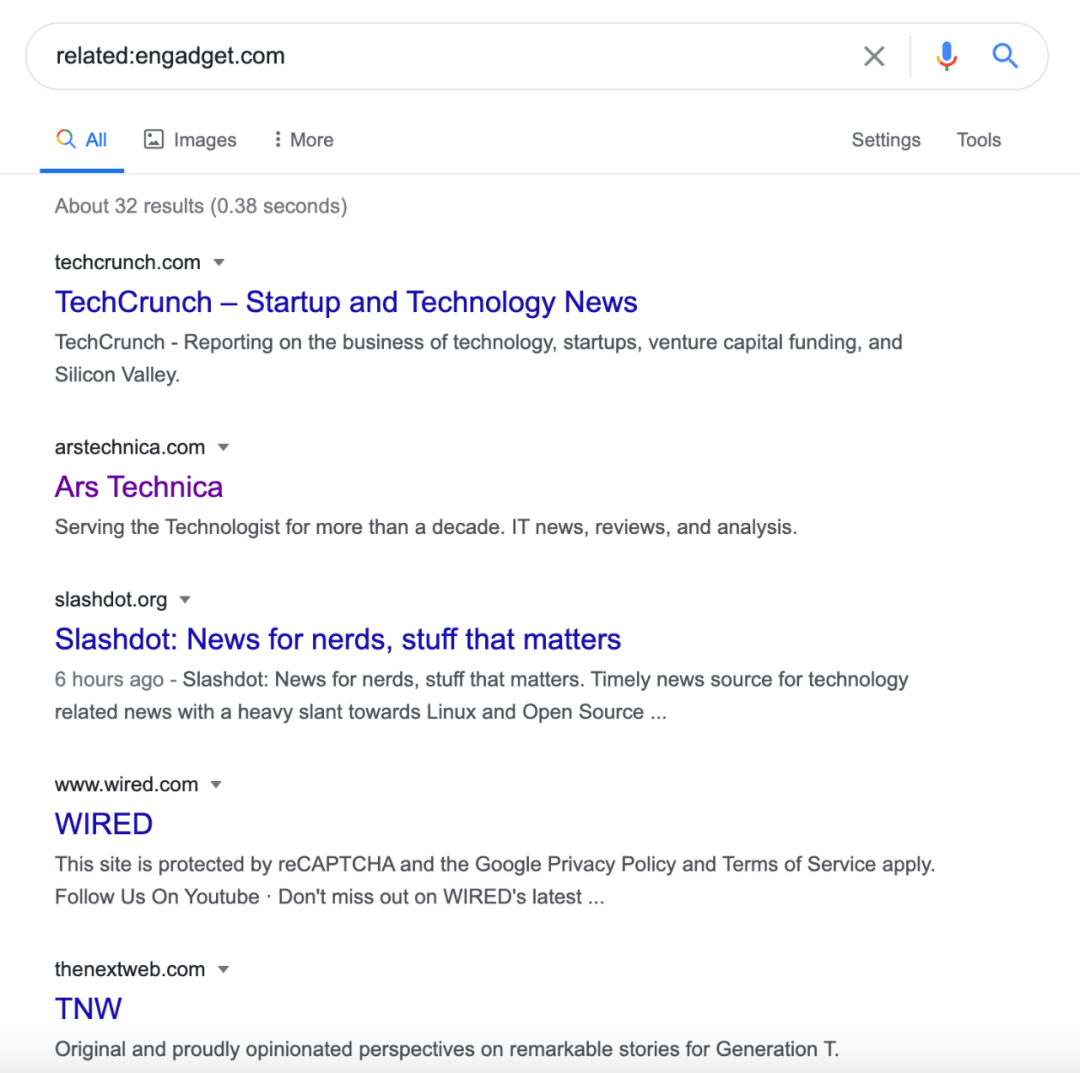Expand the techcrunch.com dropdown arrow
The image size is (1080, 1073).
click(219, 262)
